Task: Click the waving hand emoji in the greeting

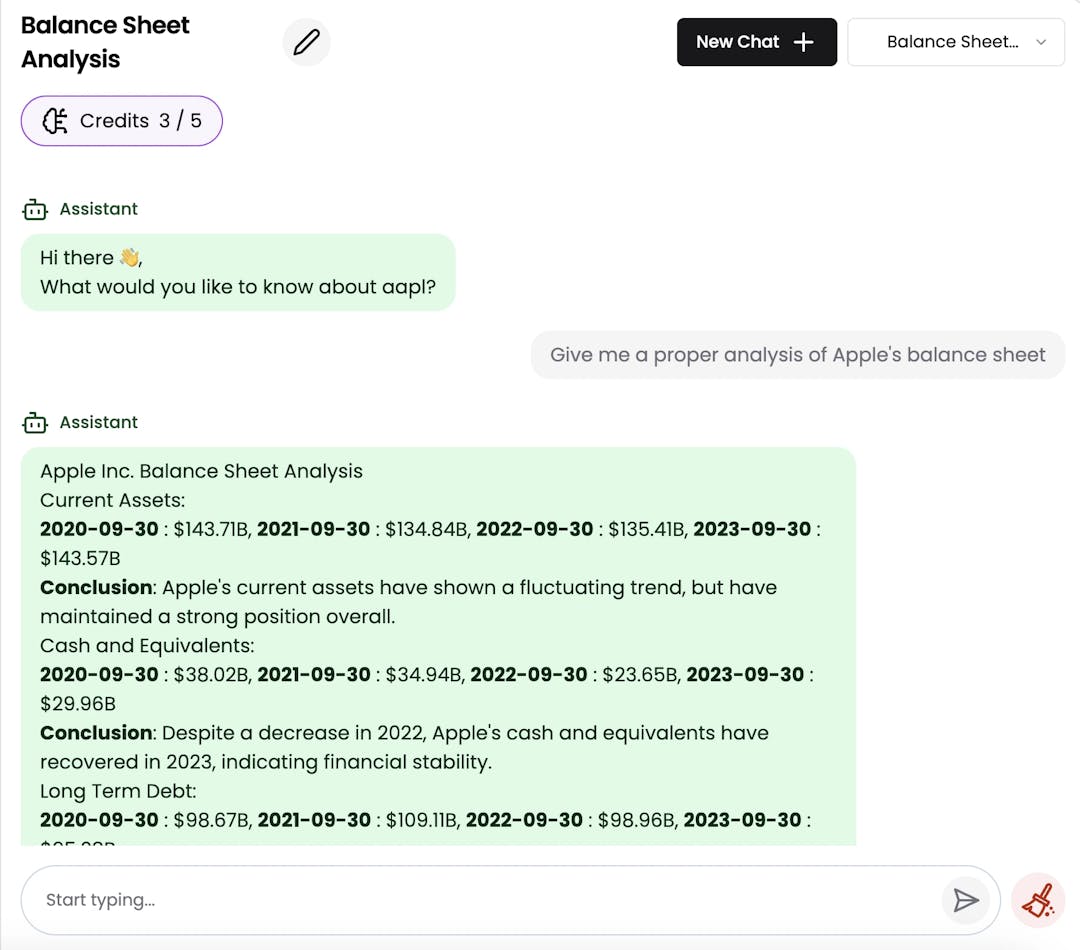Action: [129, 257]
